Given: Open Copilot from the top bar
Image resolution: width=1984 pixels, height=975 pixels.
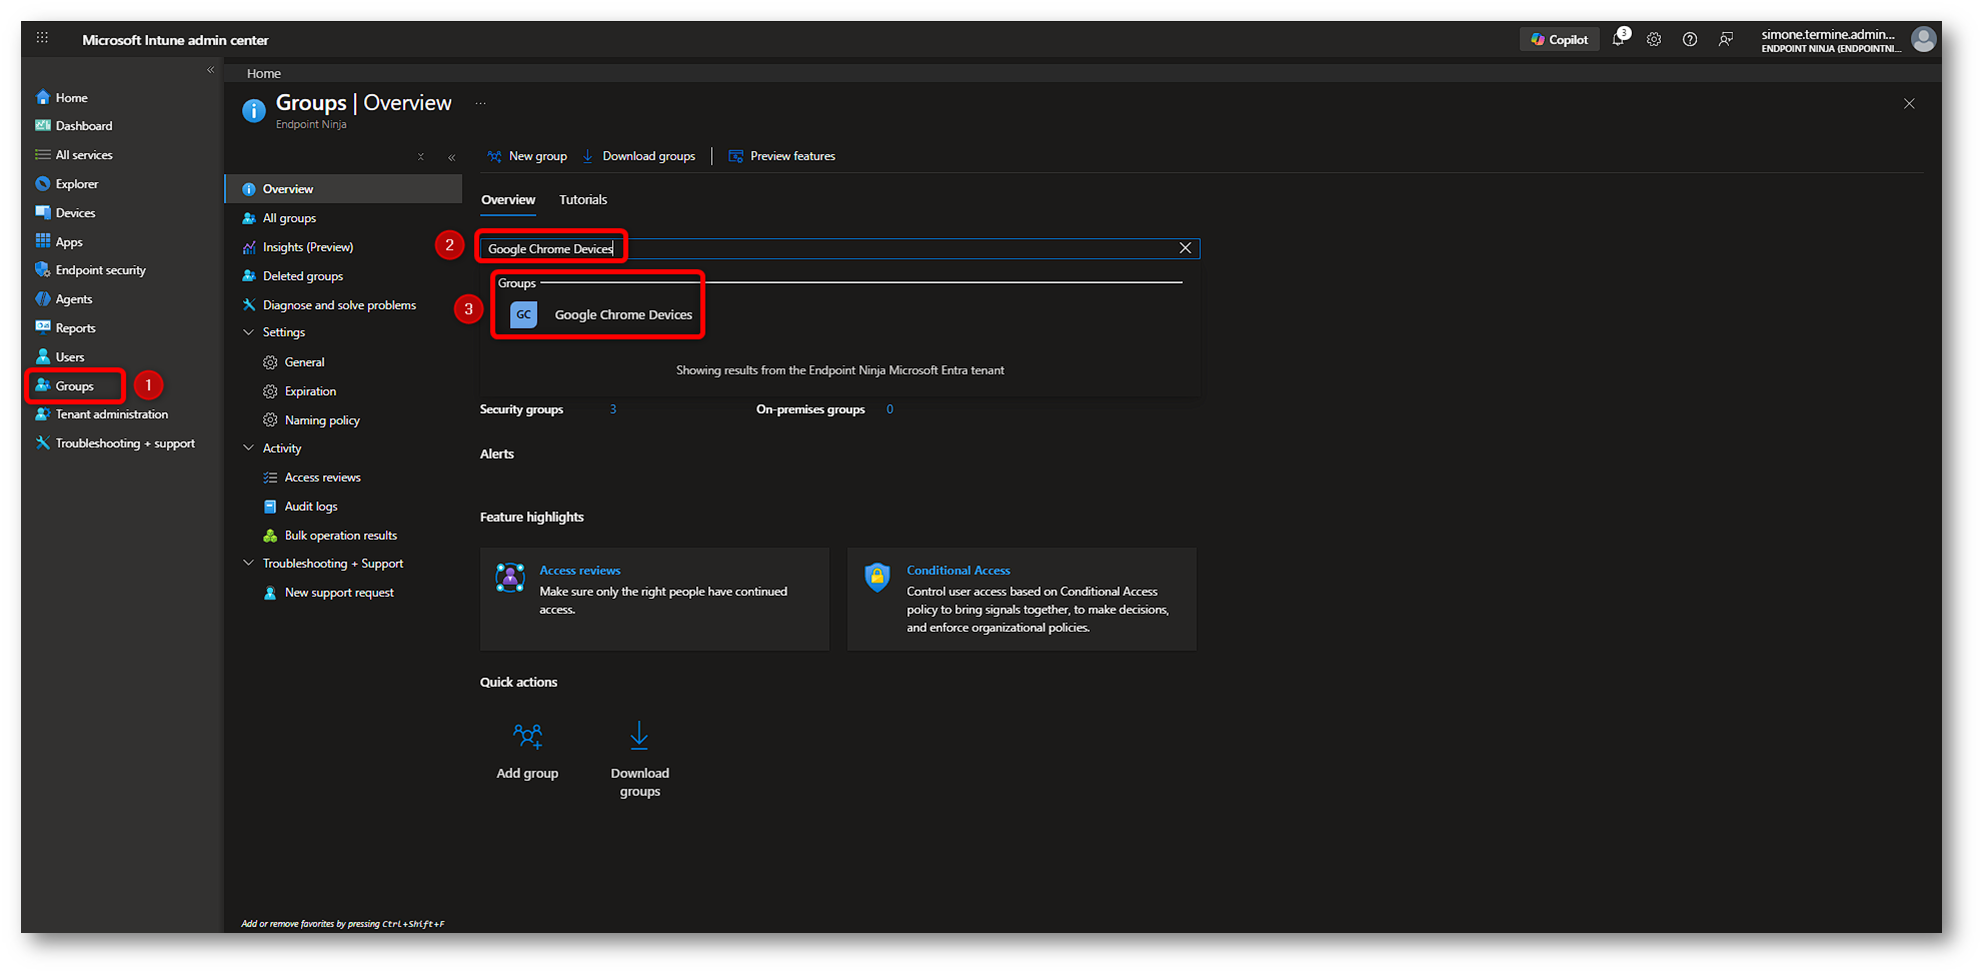Looking at the screenshot, I should point(1559,40).
